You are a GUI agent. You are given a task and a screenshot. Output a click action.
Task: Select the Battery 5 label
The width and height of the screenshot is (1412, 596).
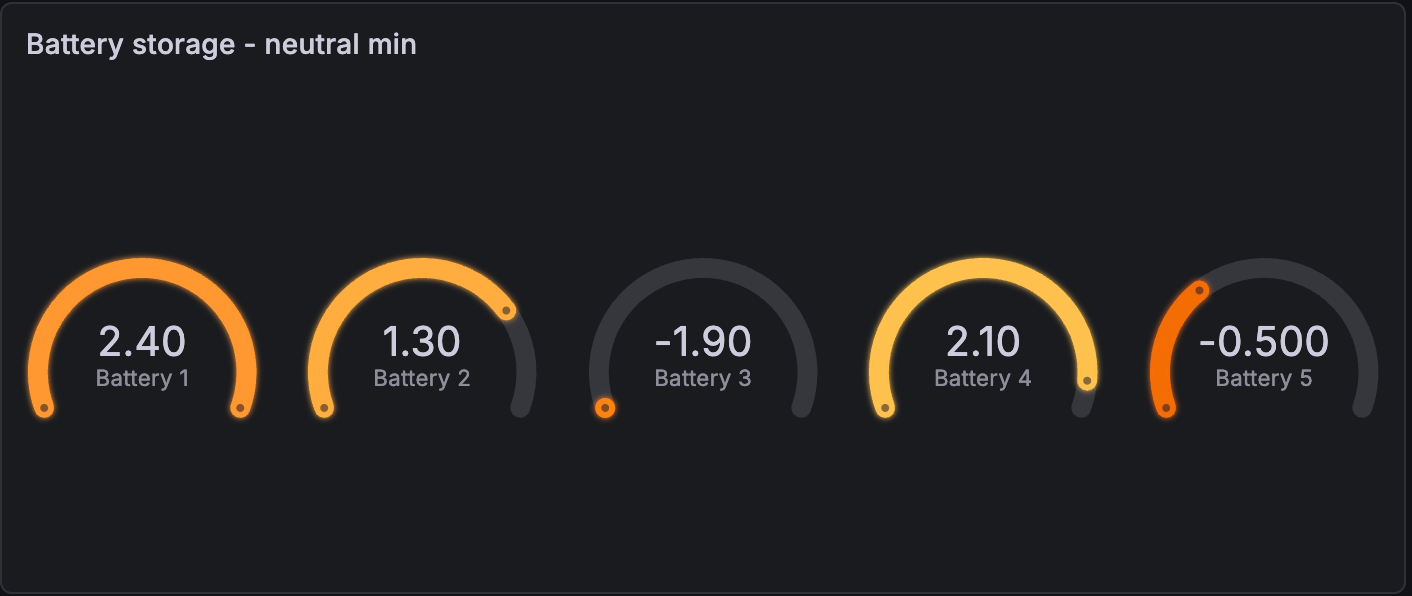1264,379
